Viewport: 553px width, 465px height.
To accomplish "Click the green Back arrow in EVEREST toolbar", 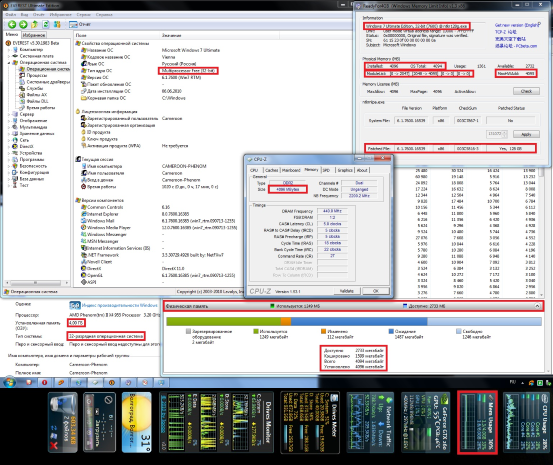I will pos(12,24).
